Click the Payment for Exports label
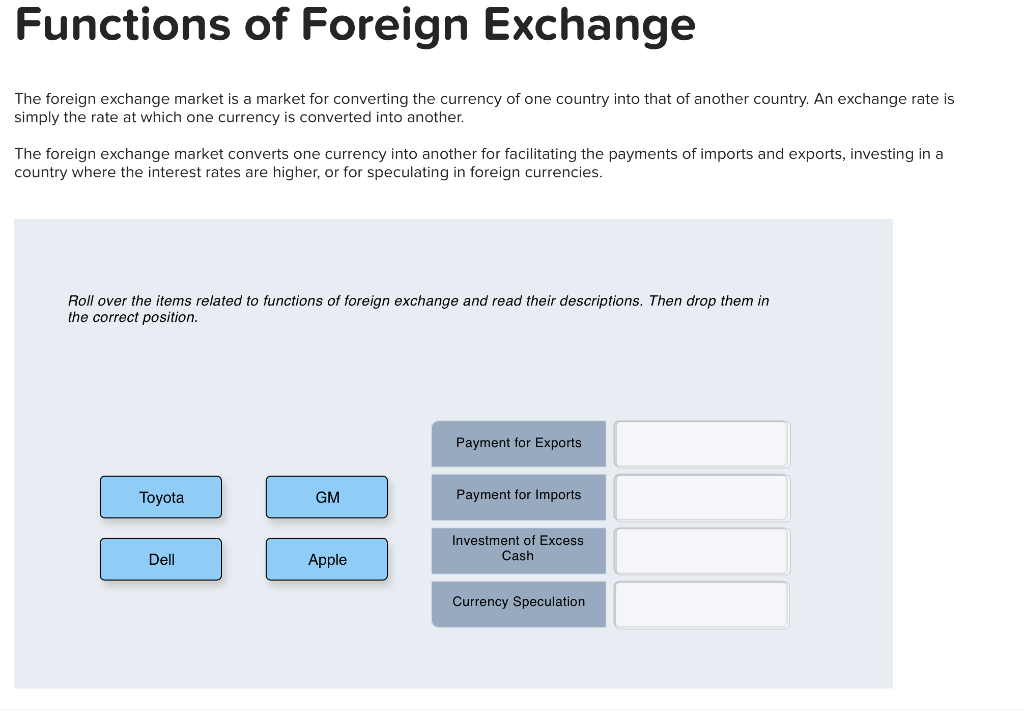This screenshot has height=715, width=1024. click(x=518, y=443)
